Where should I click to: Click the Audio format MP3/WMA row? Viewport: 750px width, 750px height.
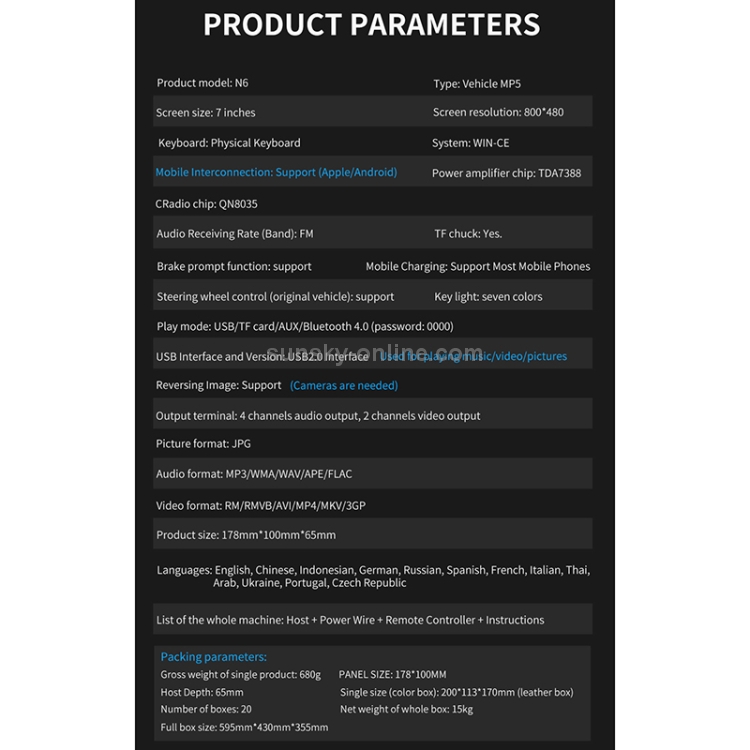click(254, 474)
